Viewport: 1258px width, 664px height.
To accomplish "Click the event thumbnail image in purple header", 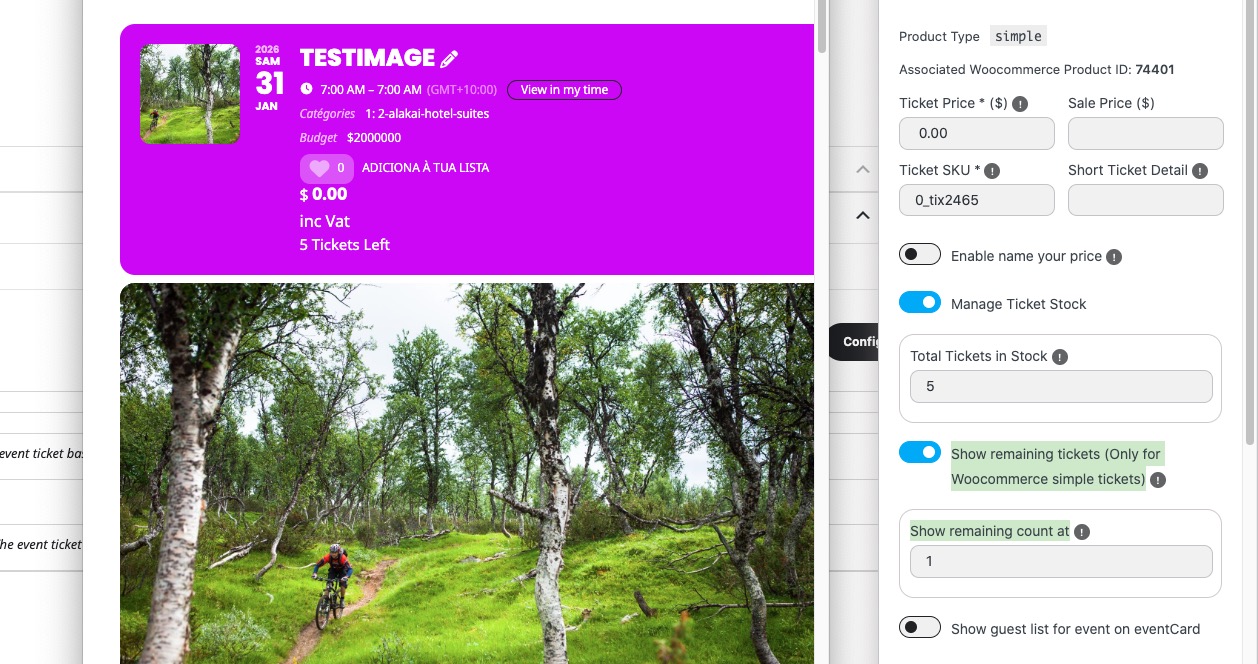I will click(190, 94).
